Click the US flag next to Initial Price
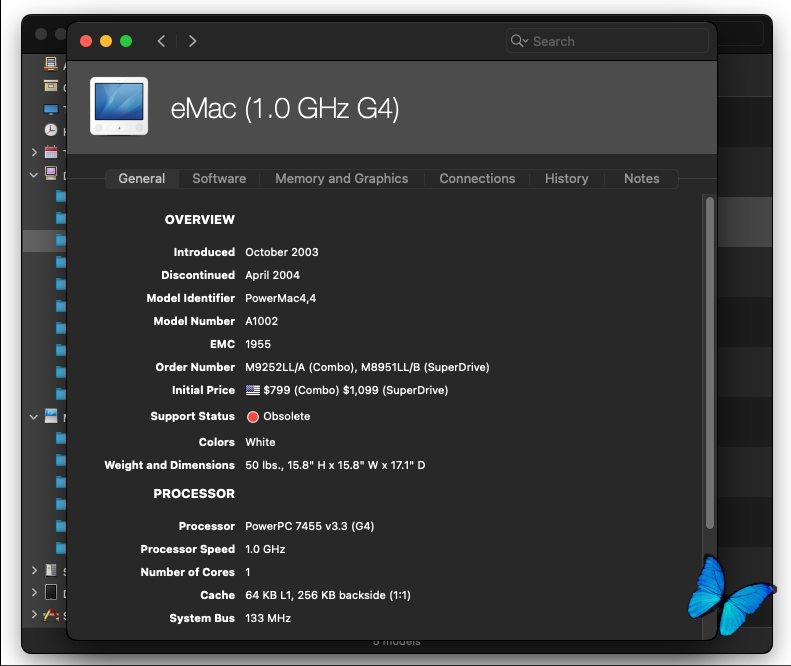 253,390
